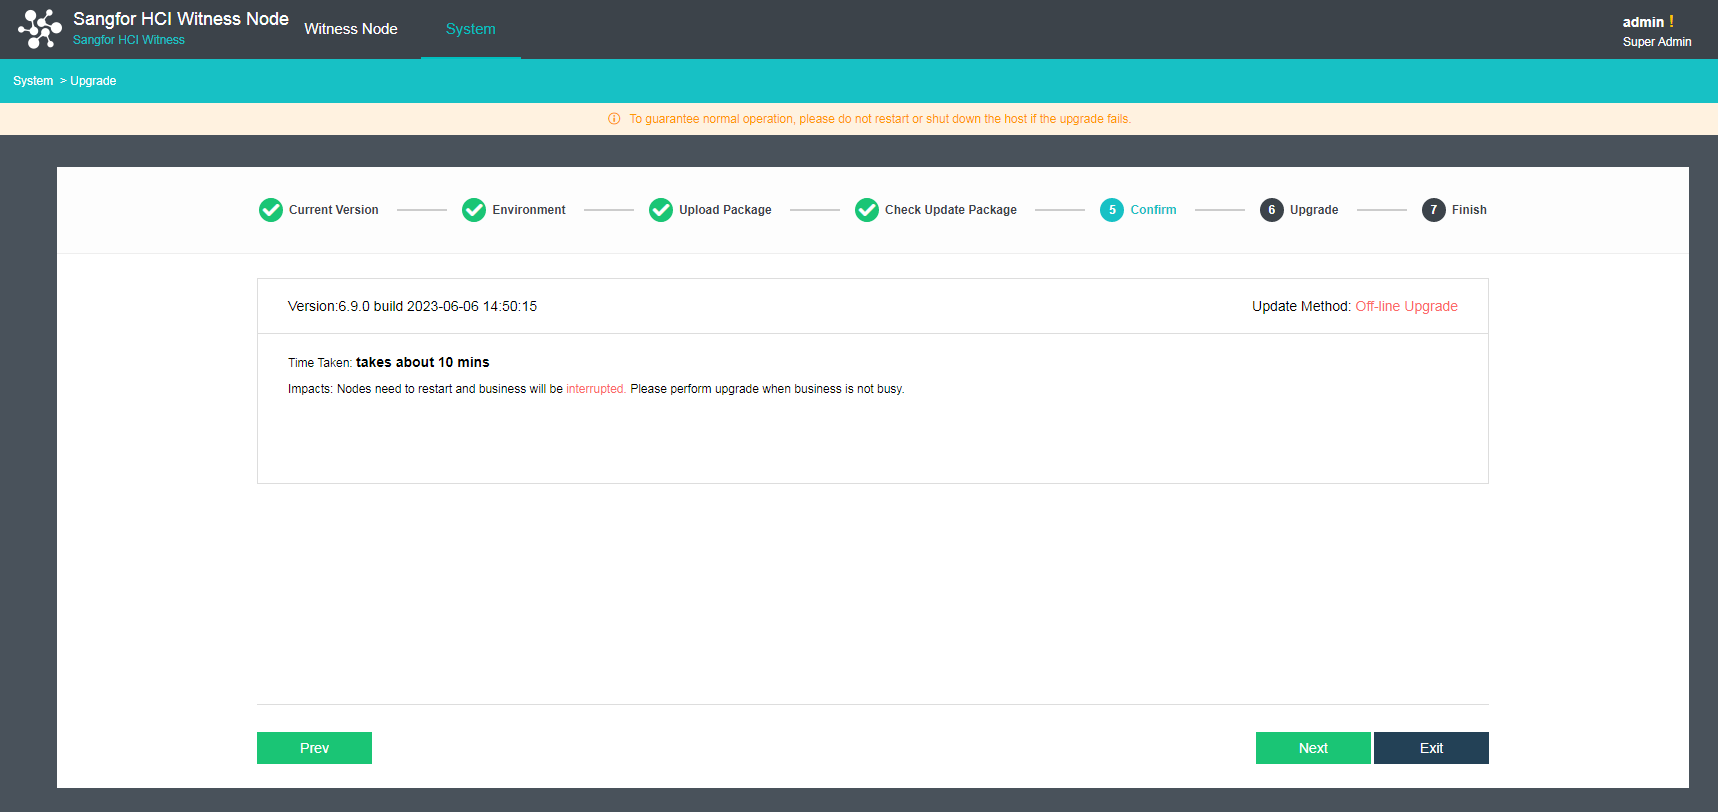
Task: Click the yellow exclamation alert beside admin
Action: click(1671, 21)
